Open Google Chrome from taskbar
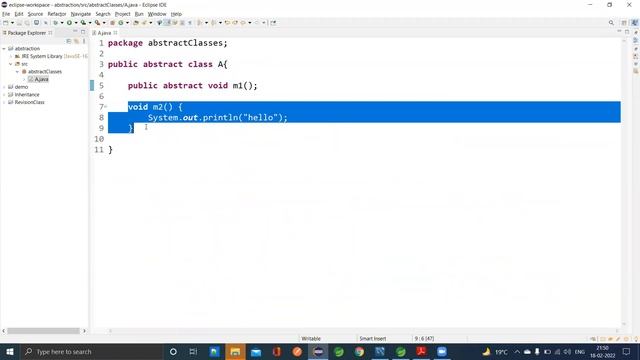This screenshot has width=640, height=360. [x=359, y=351]
